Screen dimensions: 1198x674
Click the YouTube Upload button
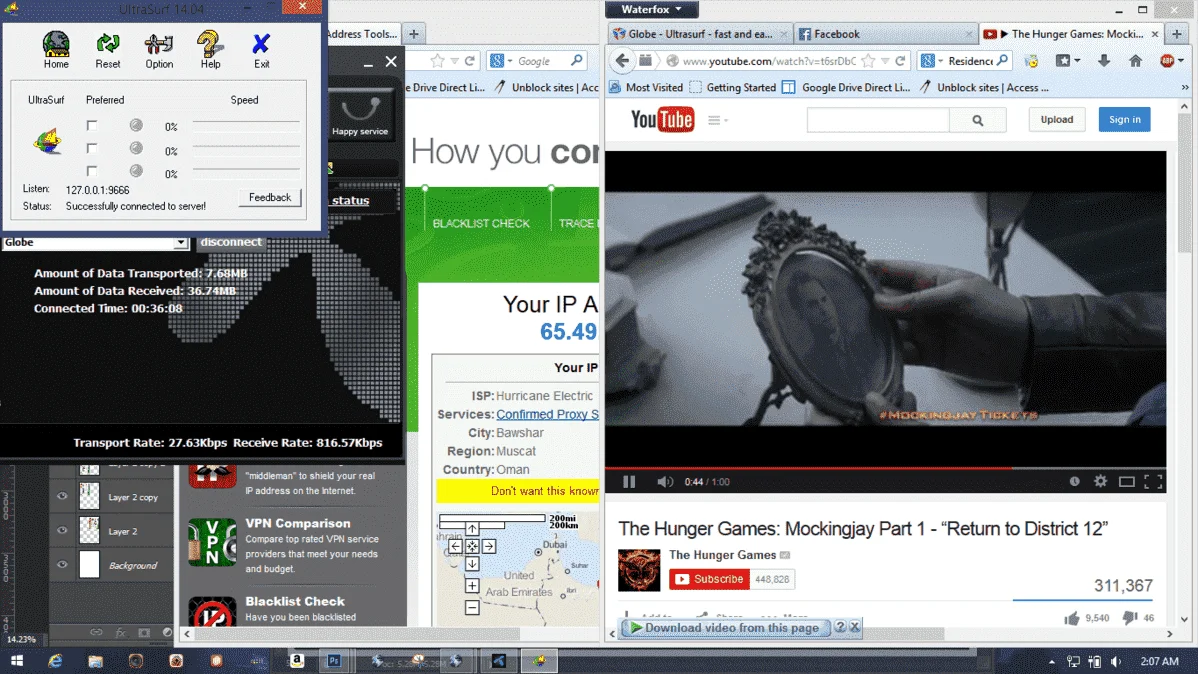(1057, 119)
